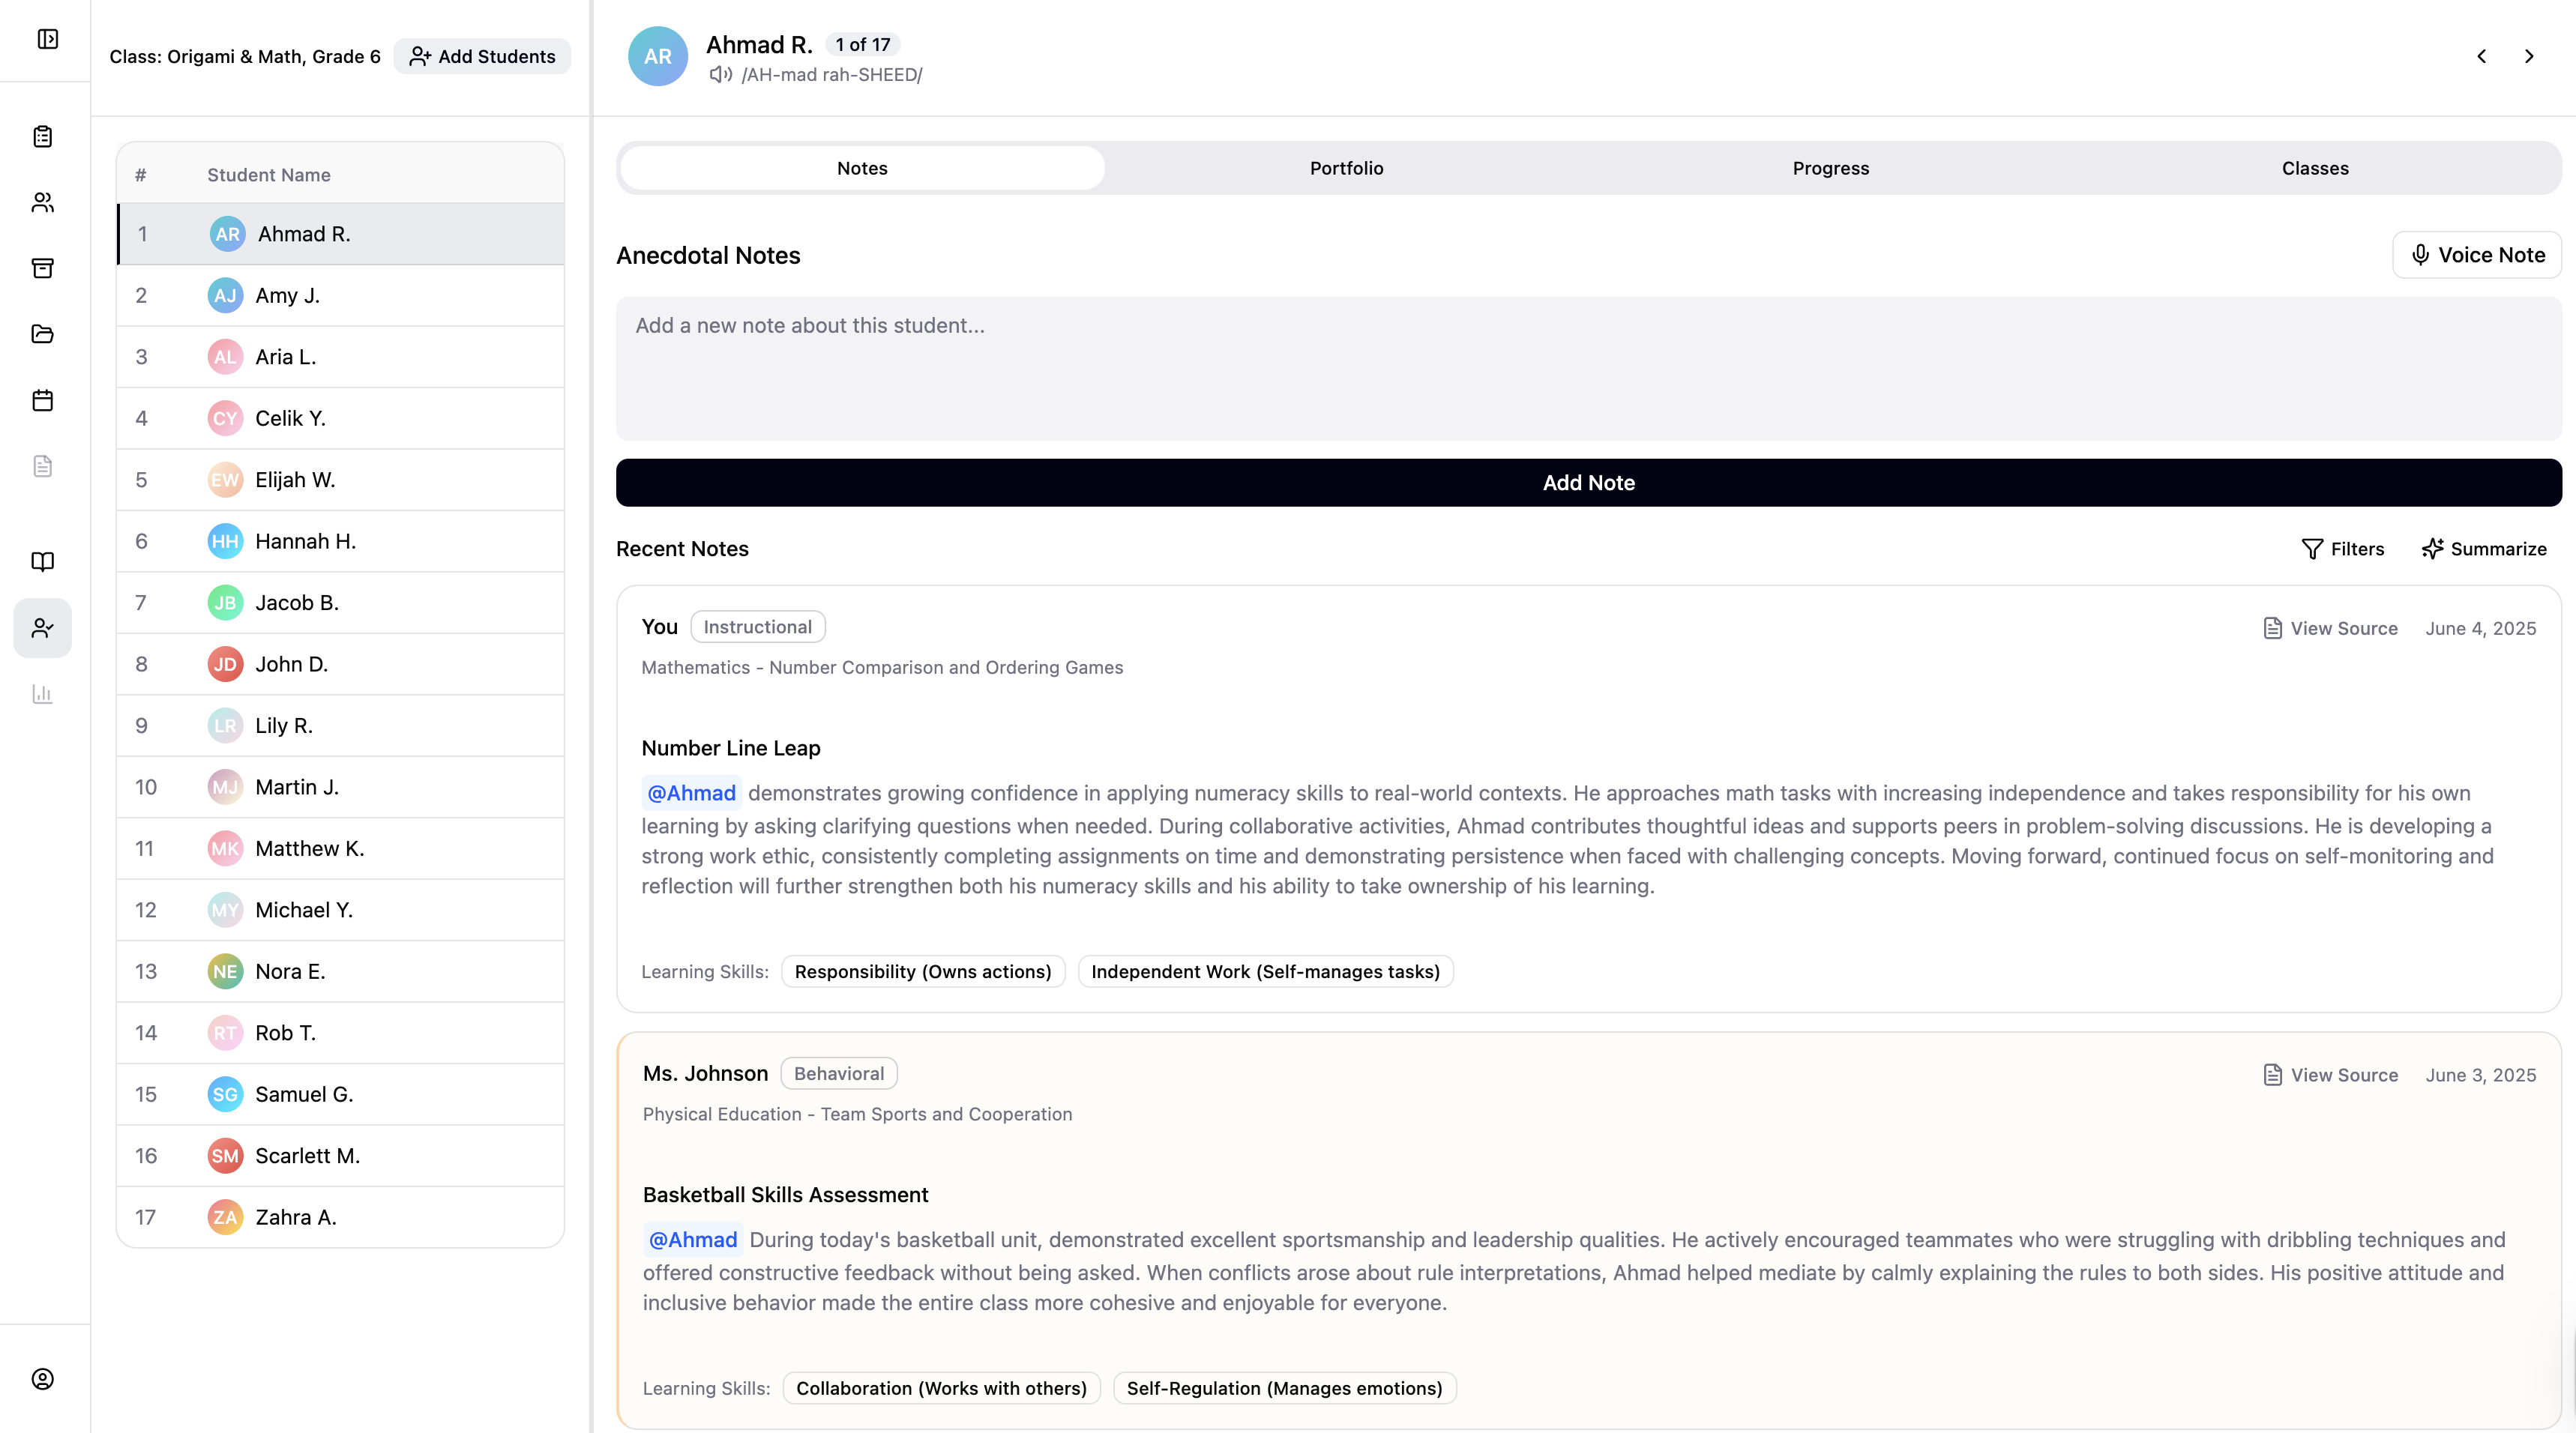Go to next student using the right chevron
The width and height of the screenshot is (2576, 1433).
[2529, 56]
